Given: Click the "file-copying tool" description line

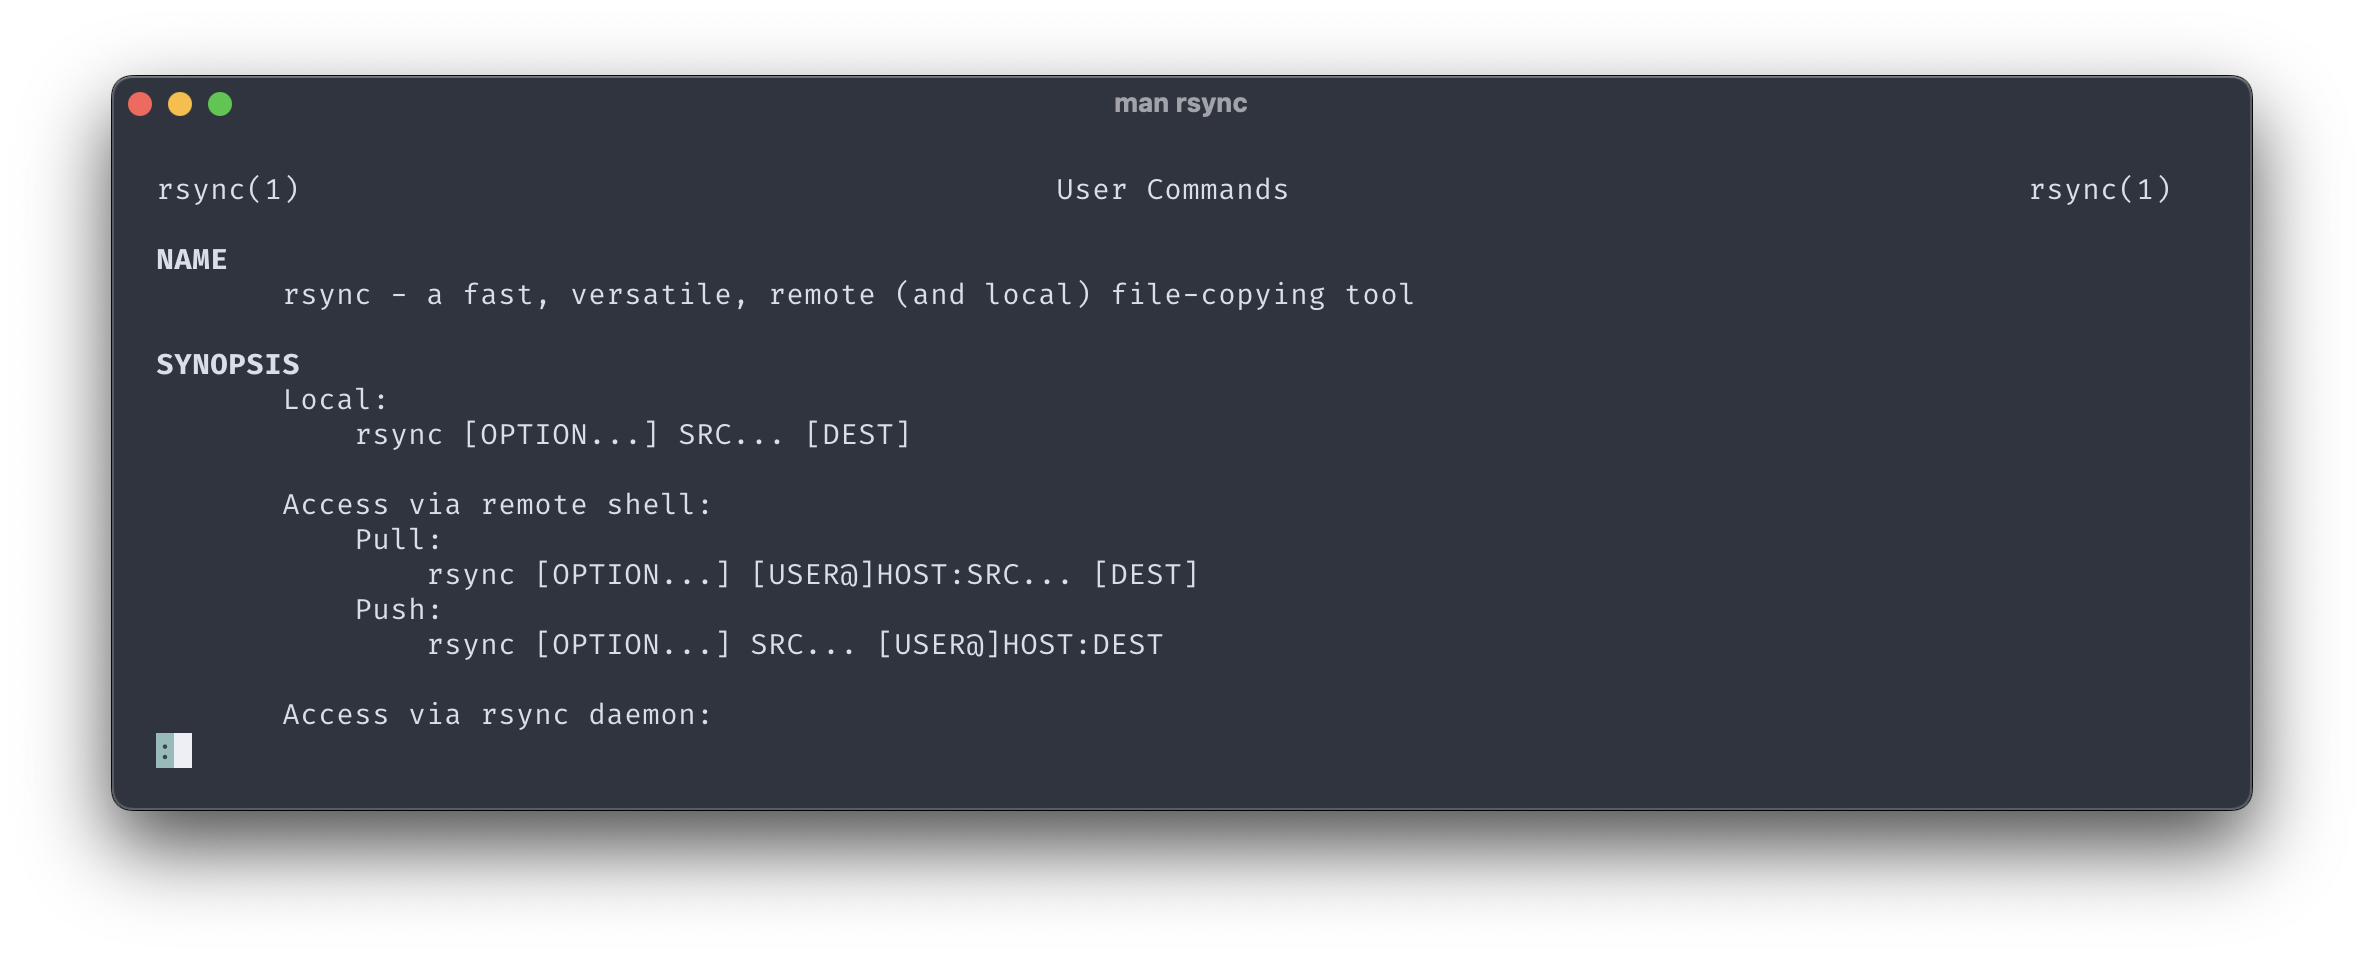Looking at the screenshot, I should 848,295.
